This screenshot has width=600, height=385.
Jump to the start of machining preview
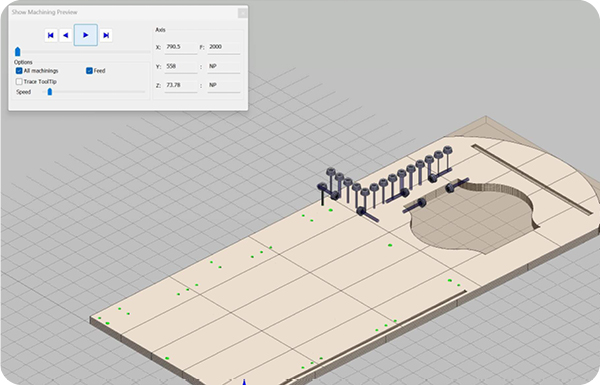coord(51,35)
